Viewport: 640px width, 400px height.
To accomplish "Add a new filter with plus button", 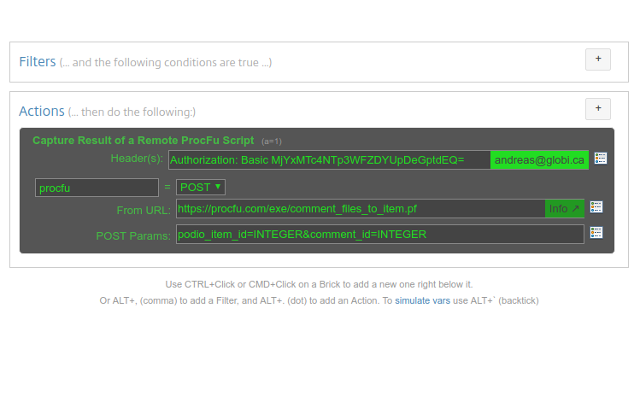I will tap(597, 60).
